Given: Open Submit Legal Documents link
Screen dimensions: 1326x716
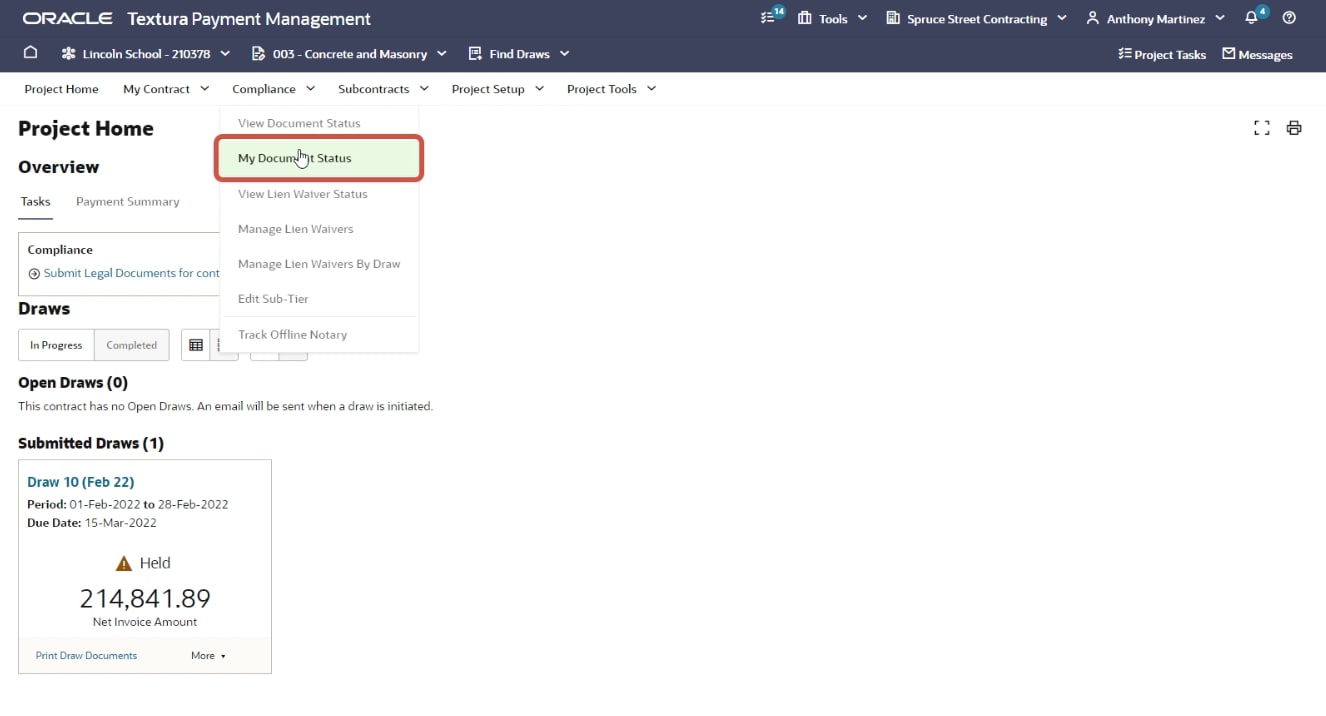Looking at the screenshot, I should point(131,273).
